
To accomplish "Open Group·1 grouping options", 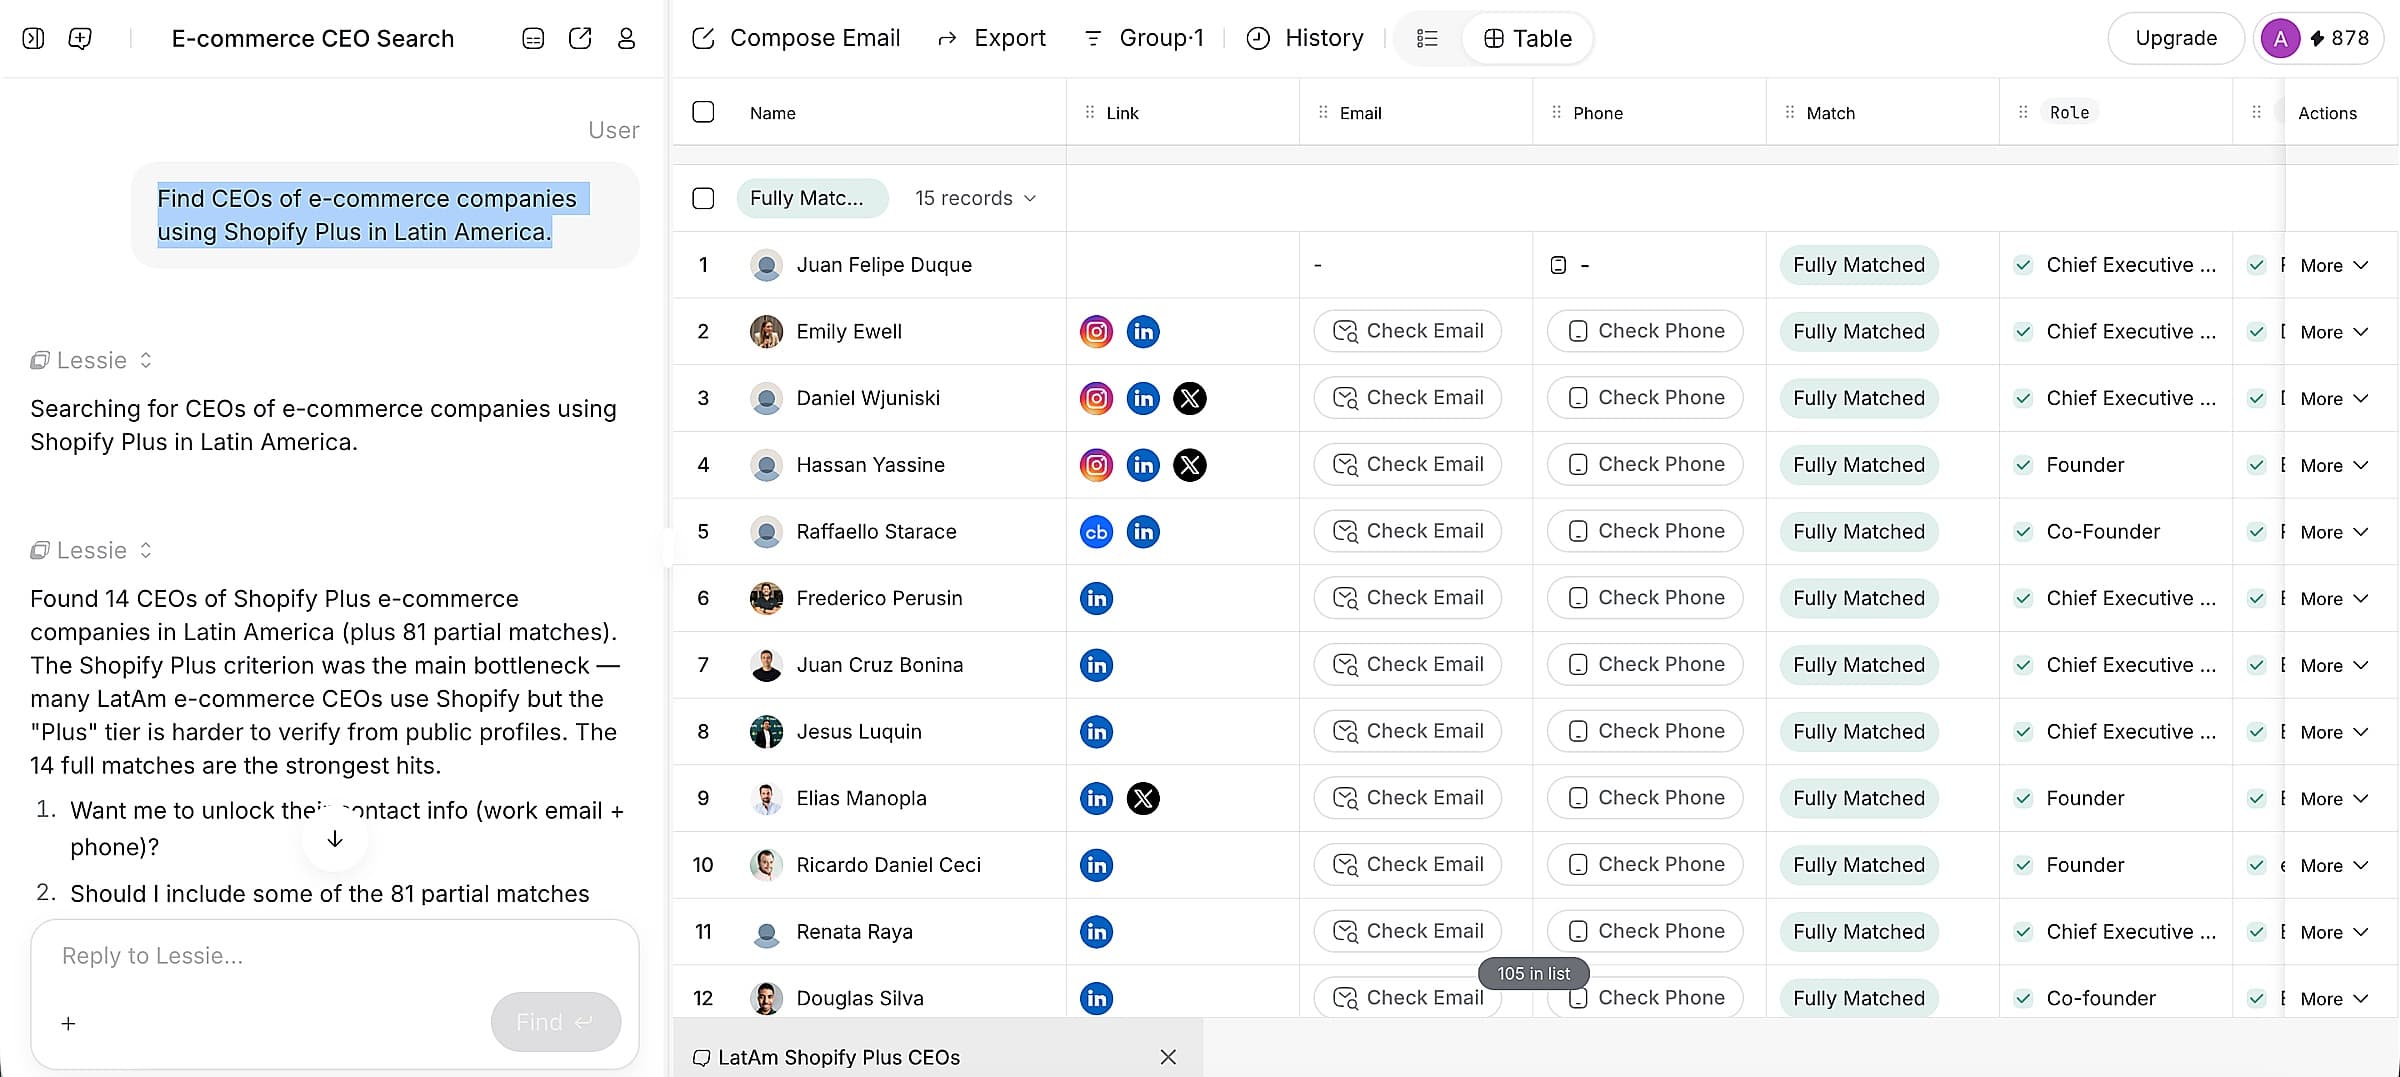I will point(1144,38).
